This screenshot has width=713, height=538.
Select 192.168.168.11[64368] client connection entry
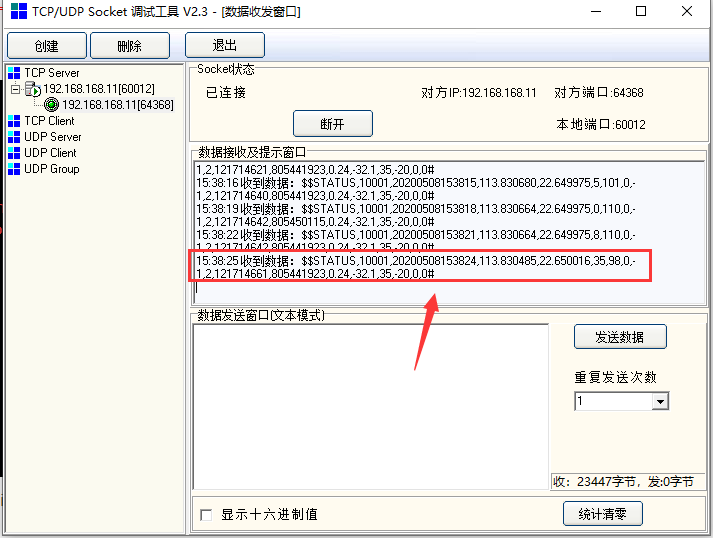coord(118,105)
